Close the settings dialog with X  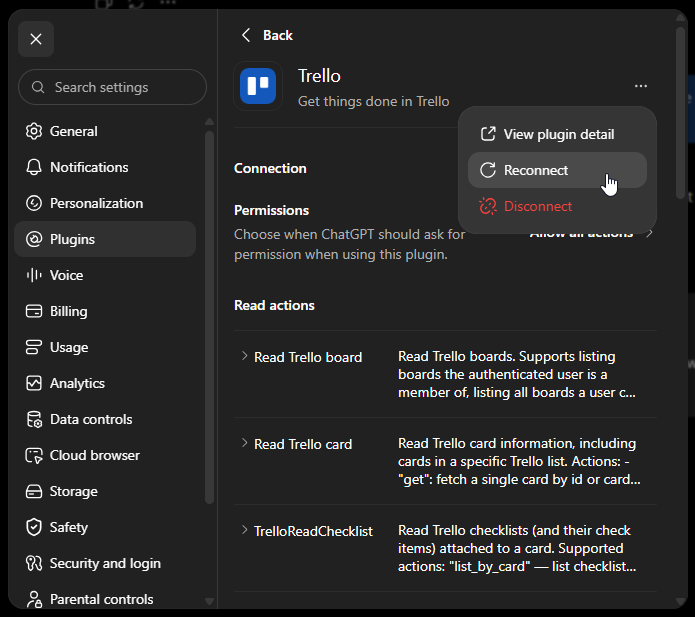coord(36,39)
